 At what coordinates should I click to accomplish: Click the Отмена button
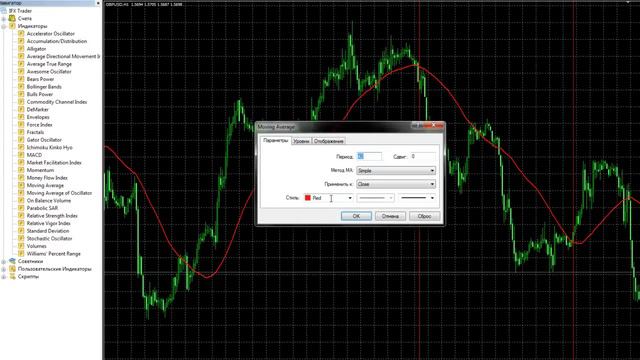pyautogui.click(x=390, y=216)
